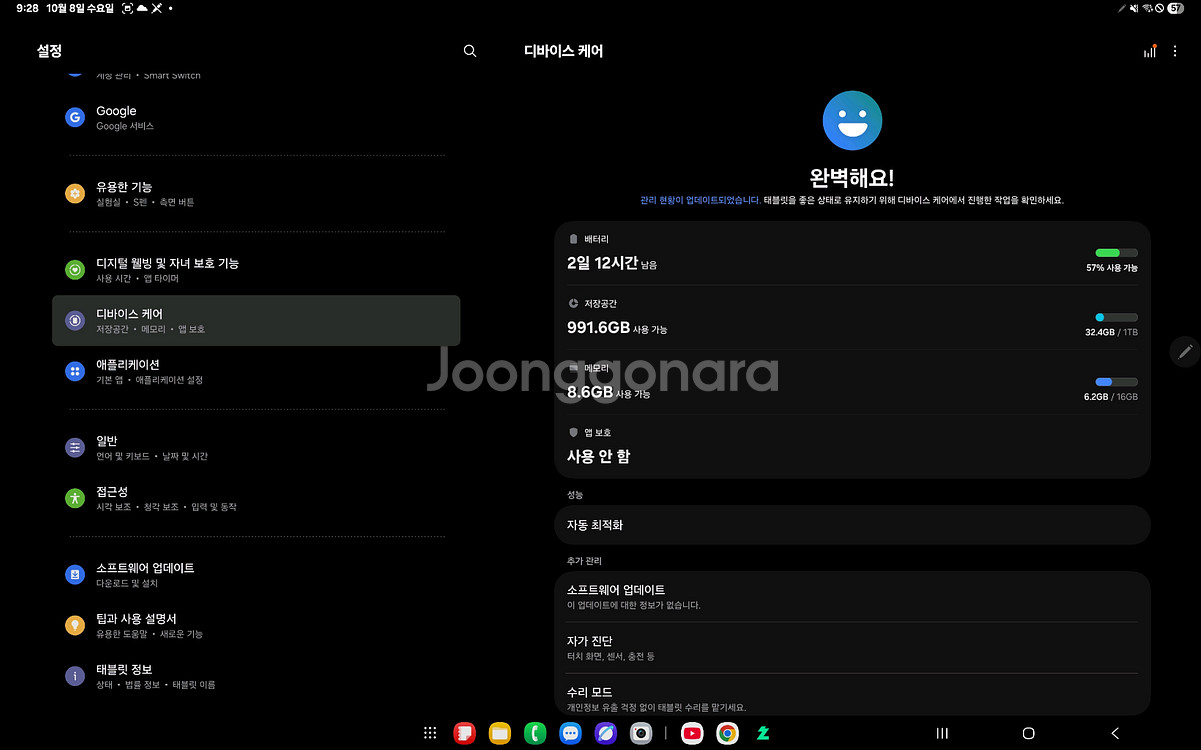The width and height of the screenshot is (1201, 750).
Task: Click the 관리 현황이 업데이트되었습니다 link
Action: (x=700, y=200)
